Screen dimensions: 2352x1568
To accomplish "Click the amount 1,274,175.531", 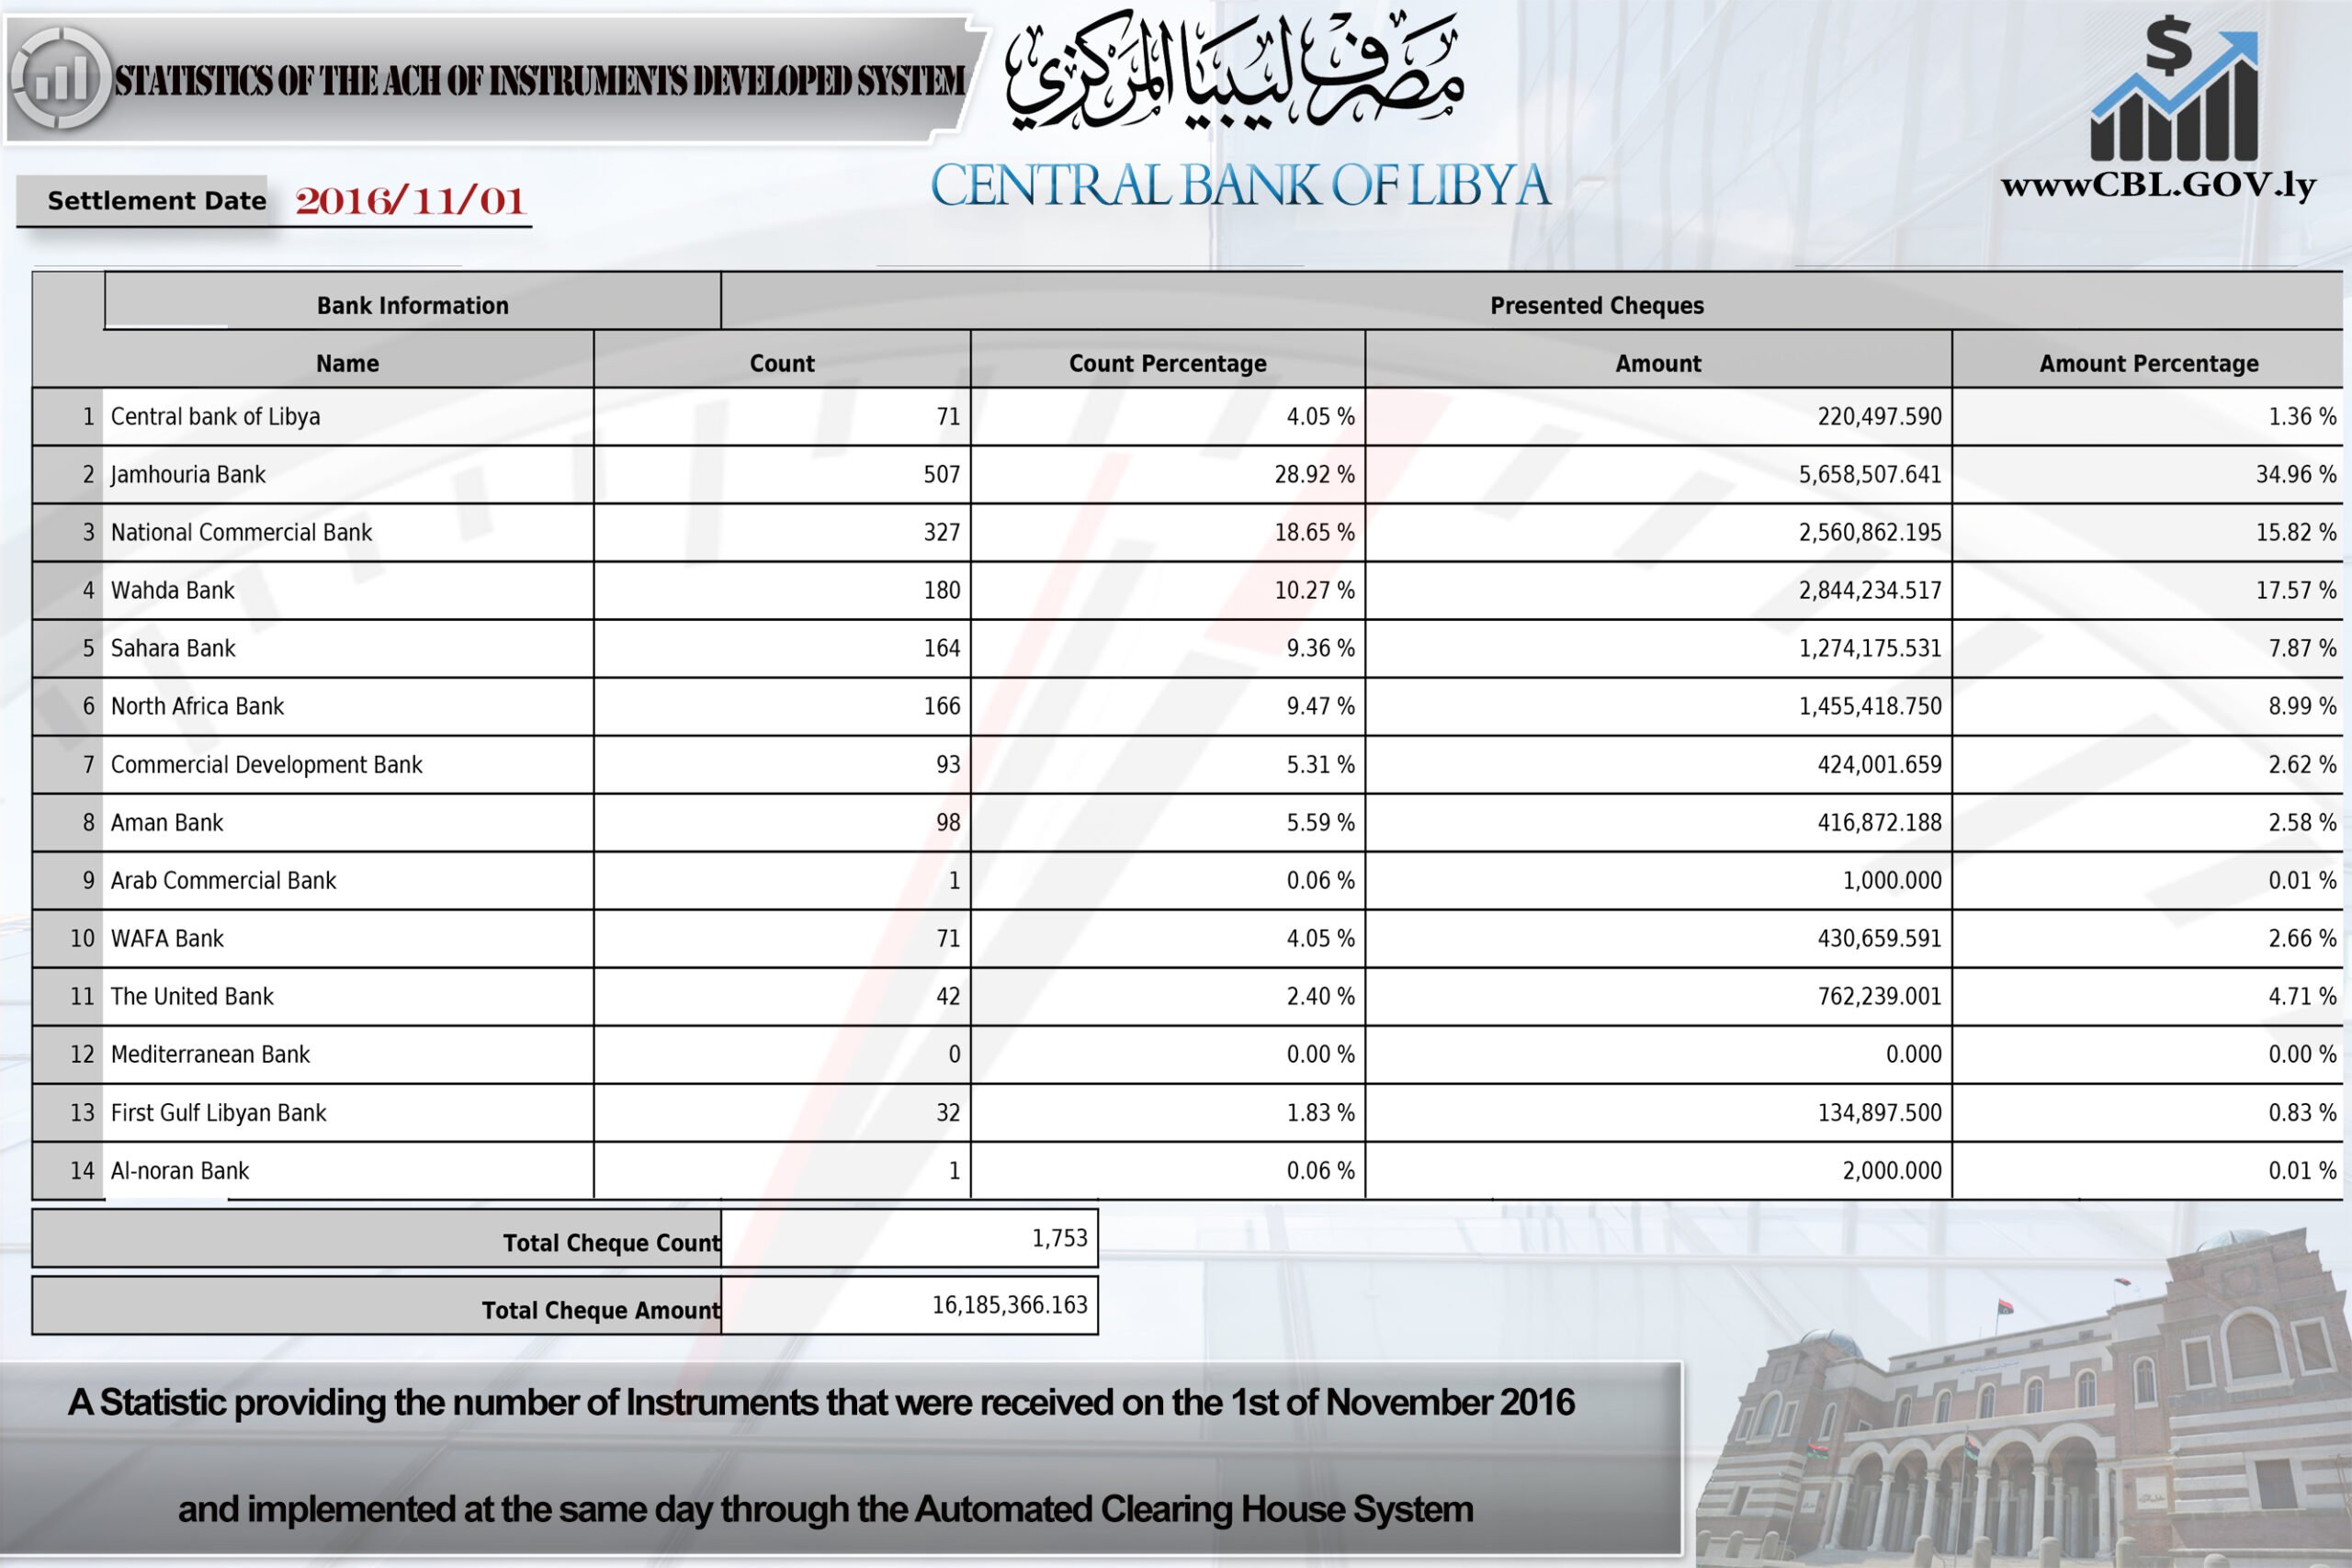I will (x=1870, y=648).
